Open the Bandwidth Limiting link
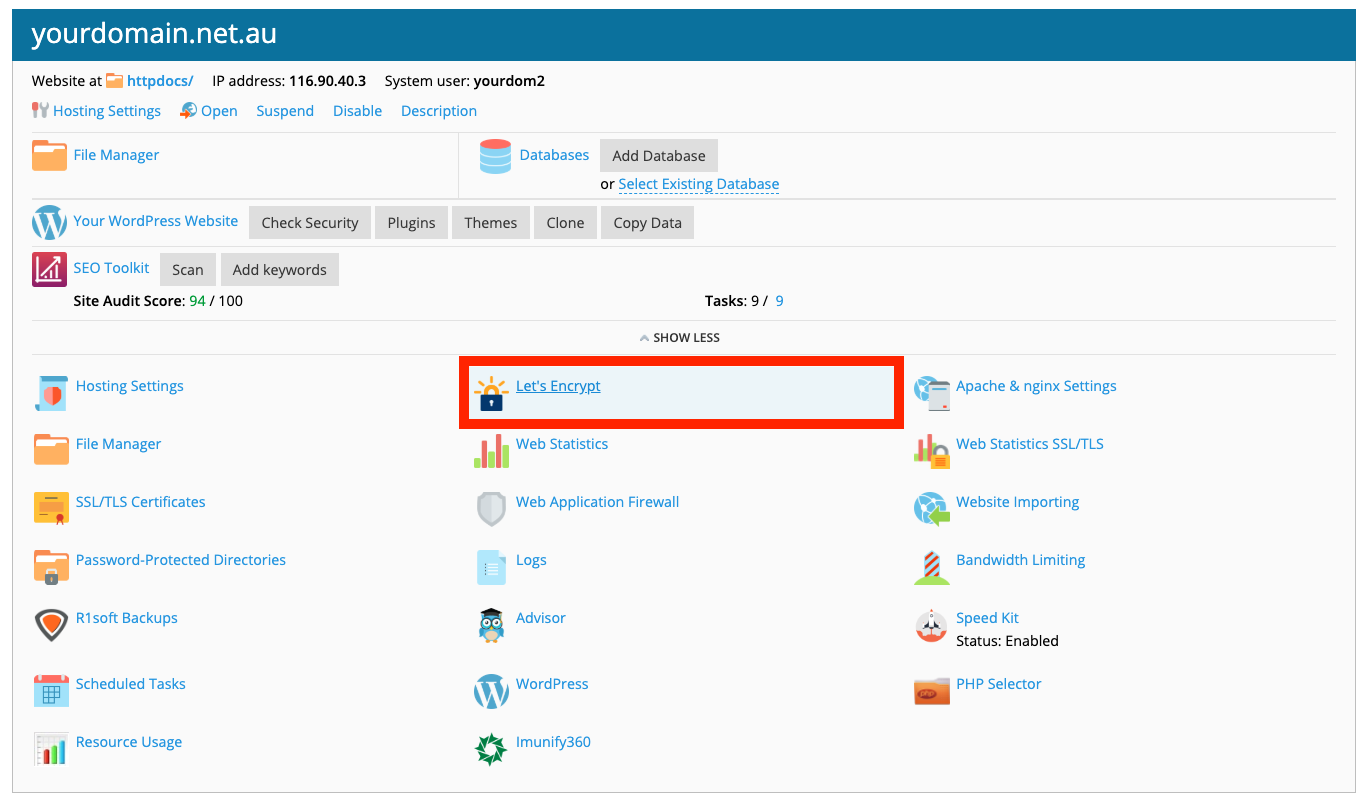The width and height of the screenshot is (1372, 804). 1021,560
